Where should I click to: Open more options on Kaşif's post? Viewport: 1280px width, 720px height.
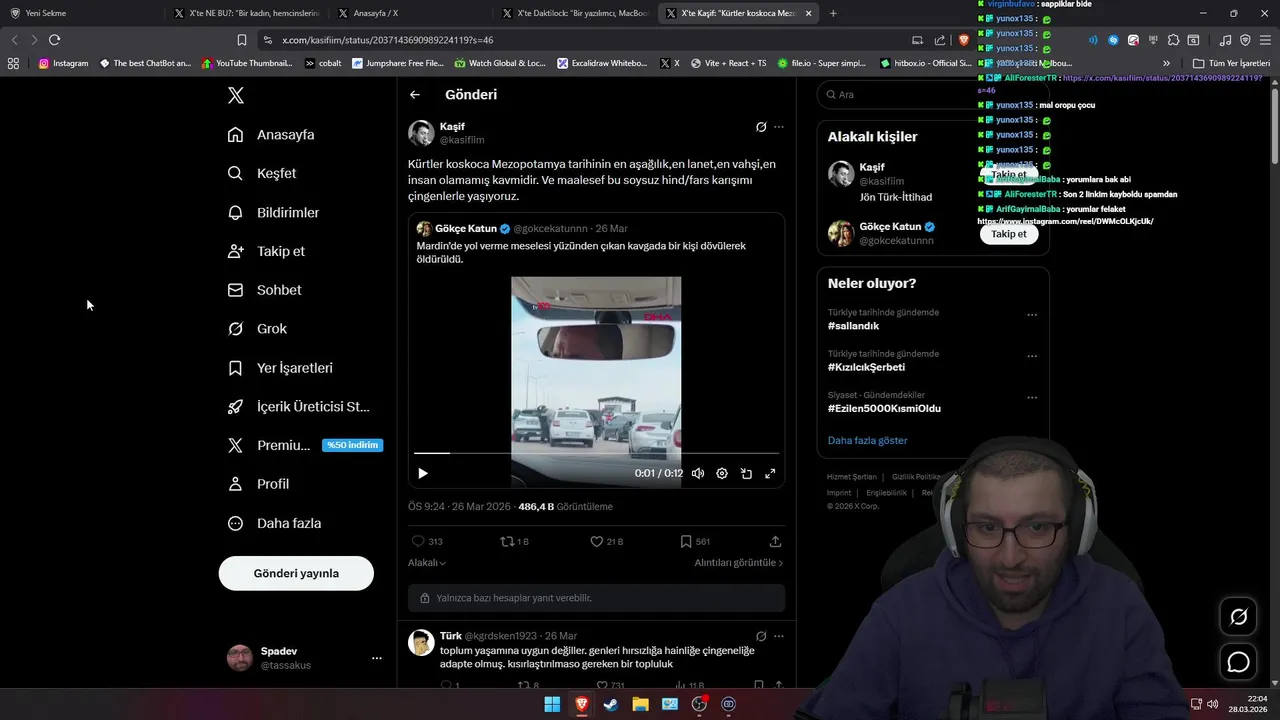779,127
